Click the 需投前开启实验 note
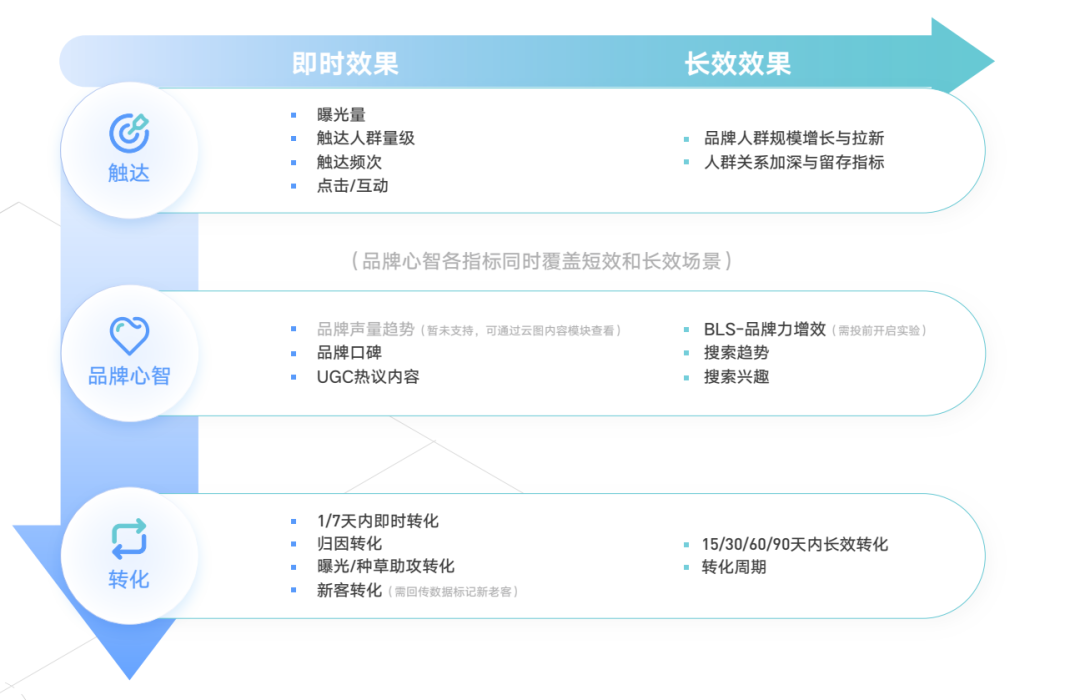The width and height of the screenshot is (1080, 700). point(879,331)
